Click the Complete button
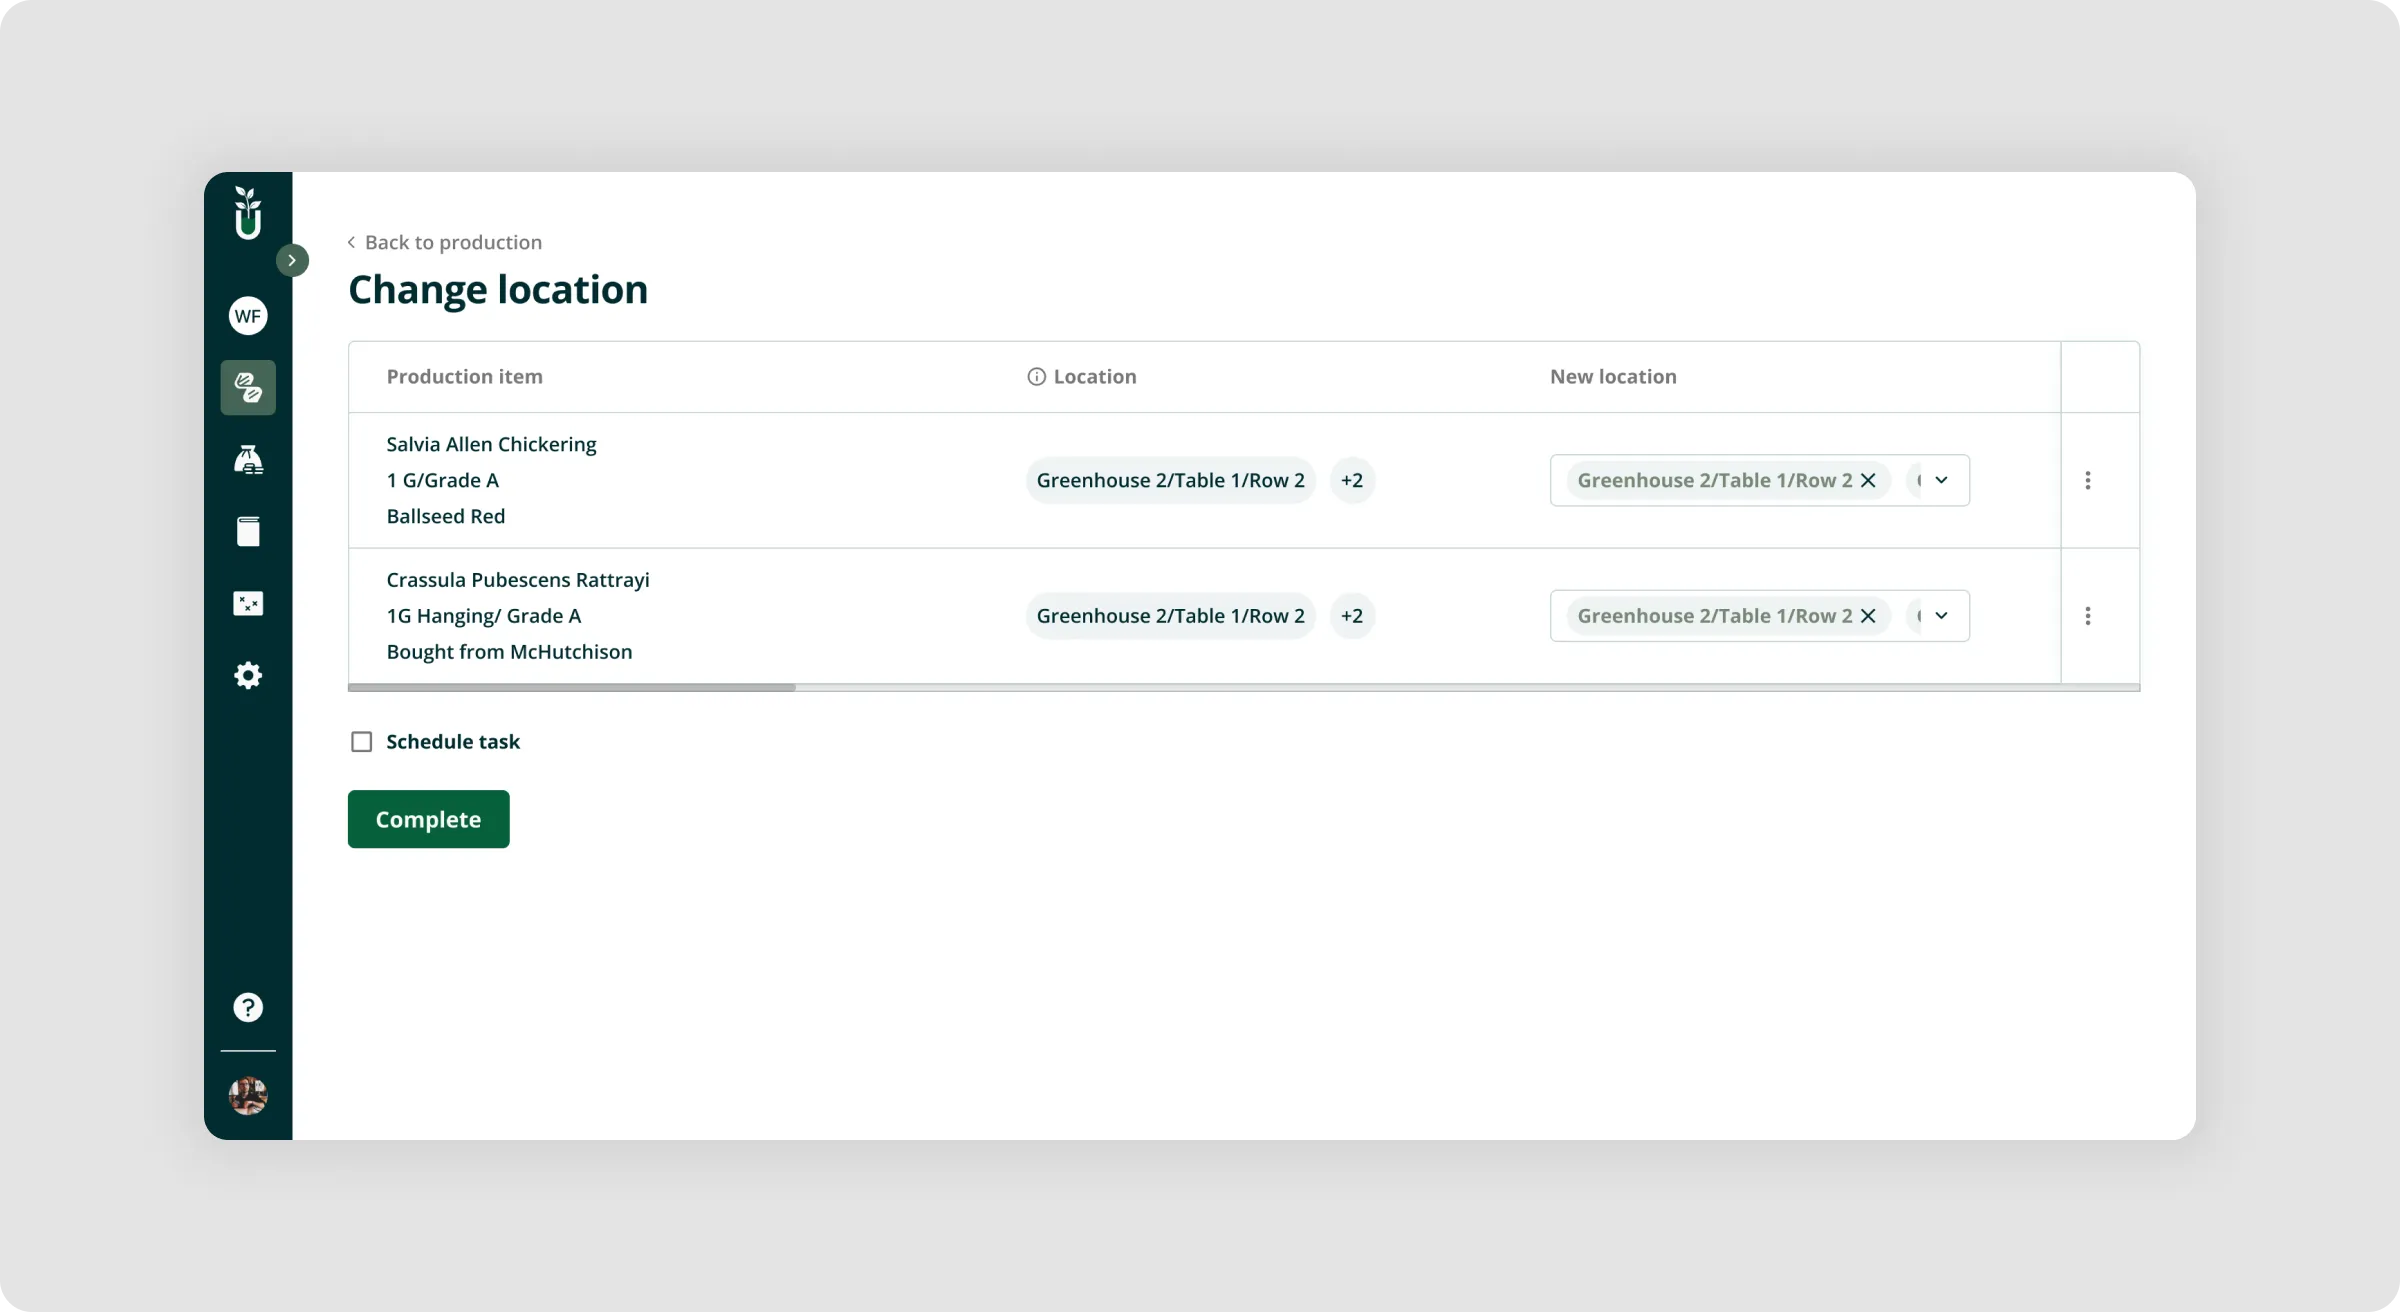The width and height of the screenshot is (2400, 1312). pyautogui.click(x=428, y=819)
